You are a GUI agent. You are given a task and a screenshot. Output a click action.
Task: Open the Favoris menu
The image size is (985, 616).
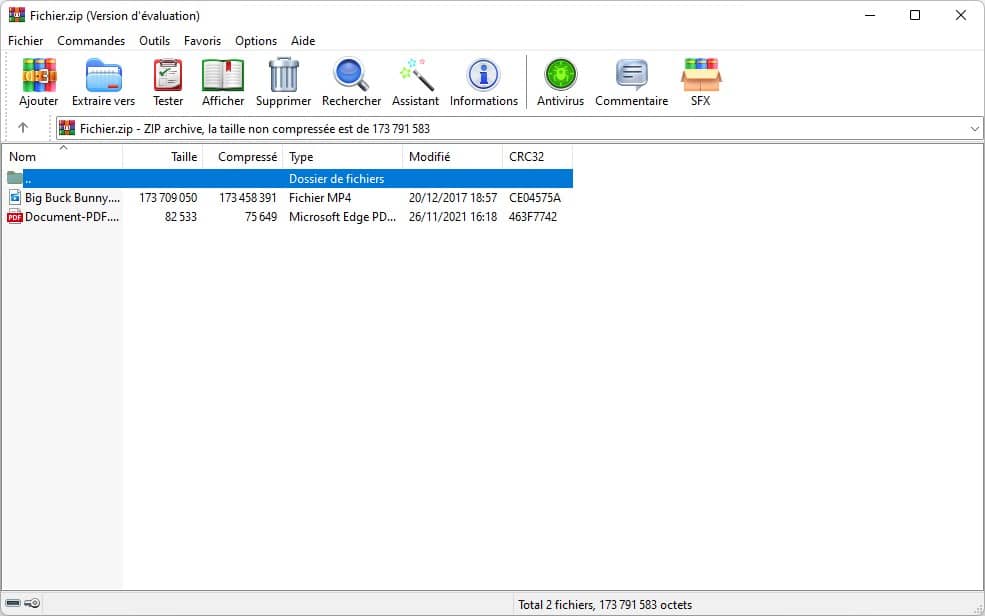click(202, 41)
